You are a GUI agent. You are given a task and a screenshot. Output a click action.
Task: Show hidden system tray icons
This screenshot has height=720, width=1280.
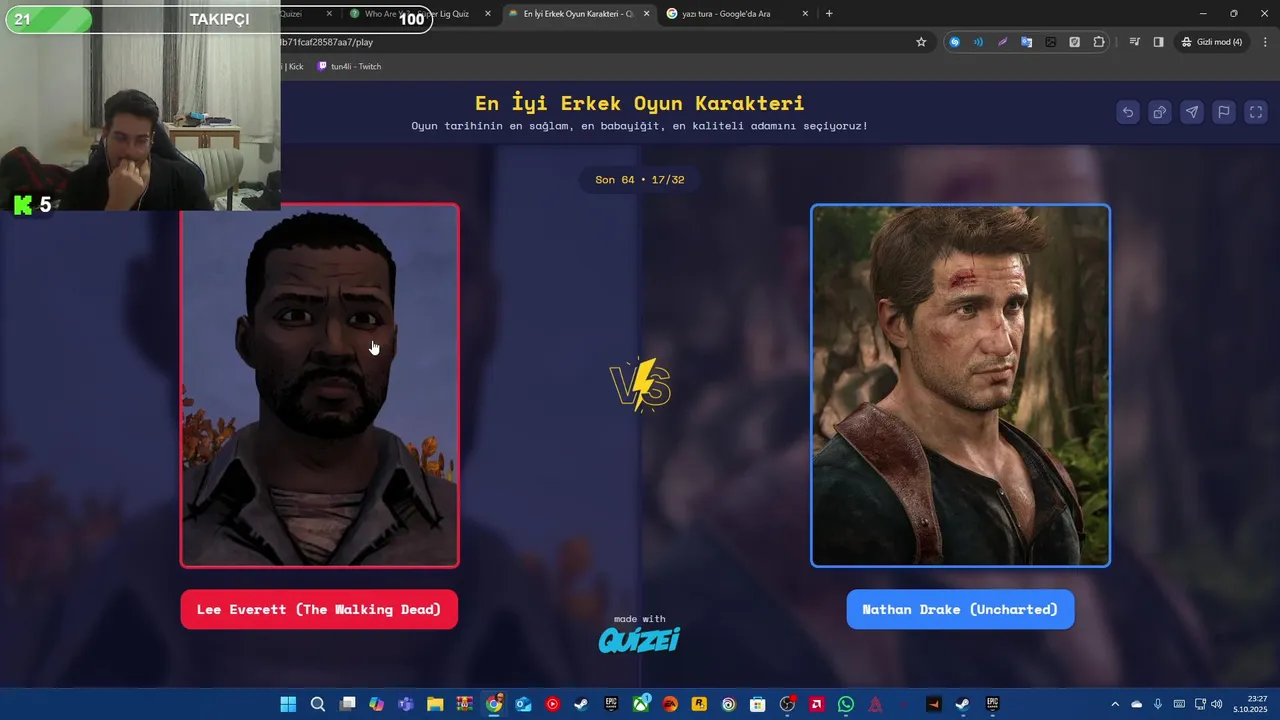pyautogui.click(x=1115, y=704)
